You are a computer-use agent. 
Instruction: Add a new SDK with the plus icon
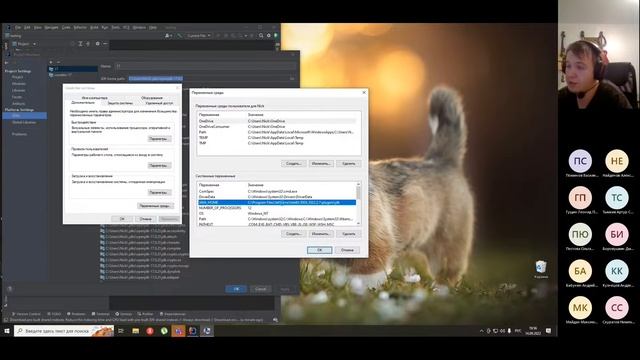point(51,62)
